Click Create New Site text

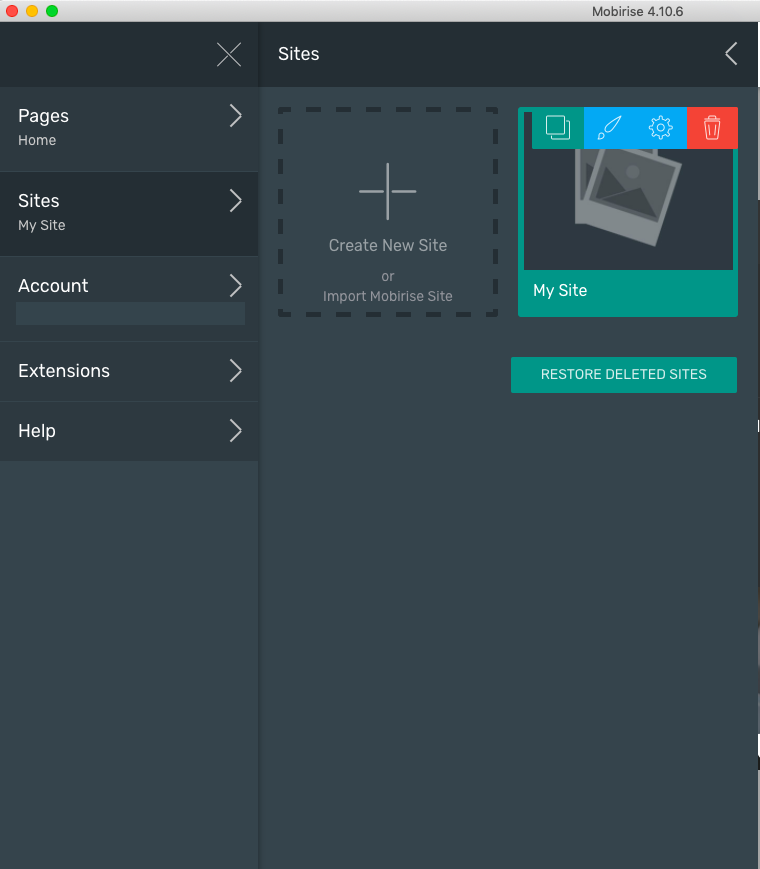[387, 245]
